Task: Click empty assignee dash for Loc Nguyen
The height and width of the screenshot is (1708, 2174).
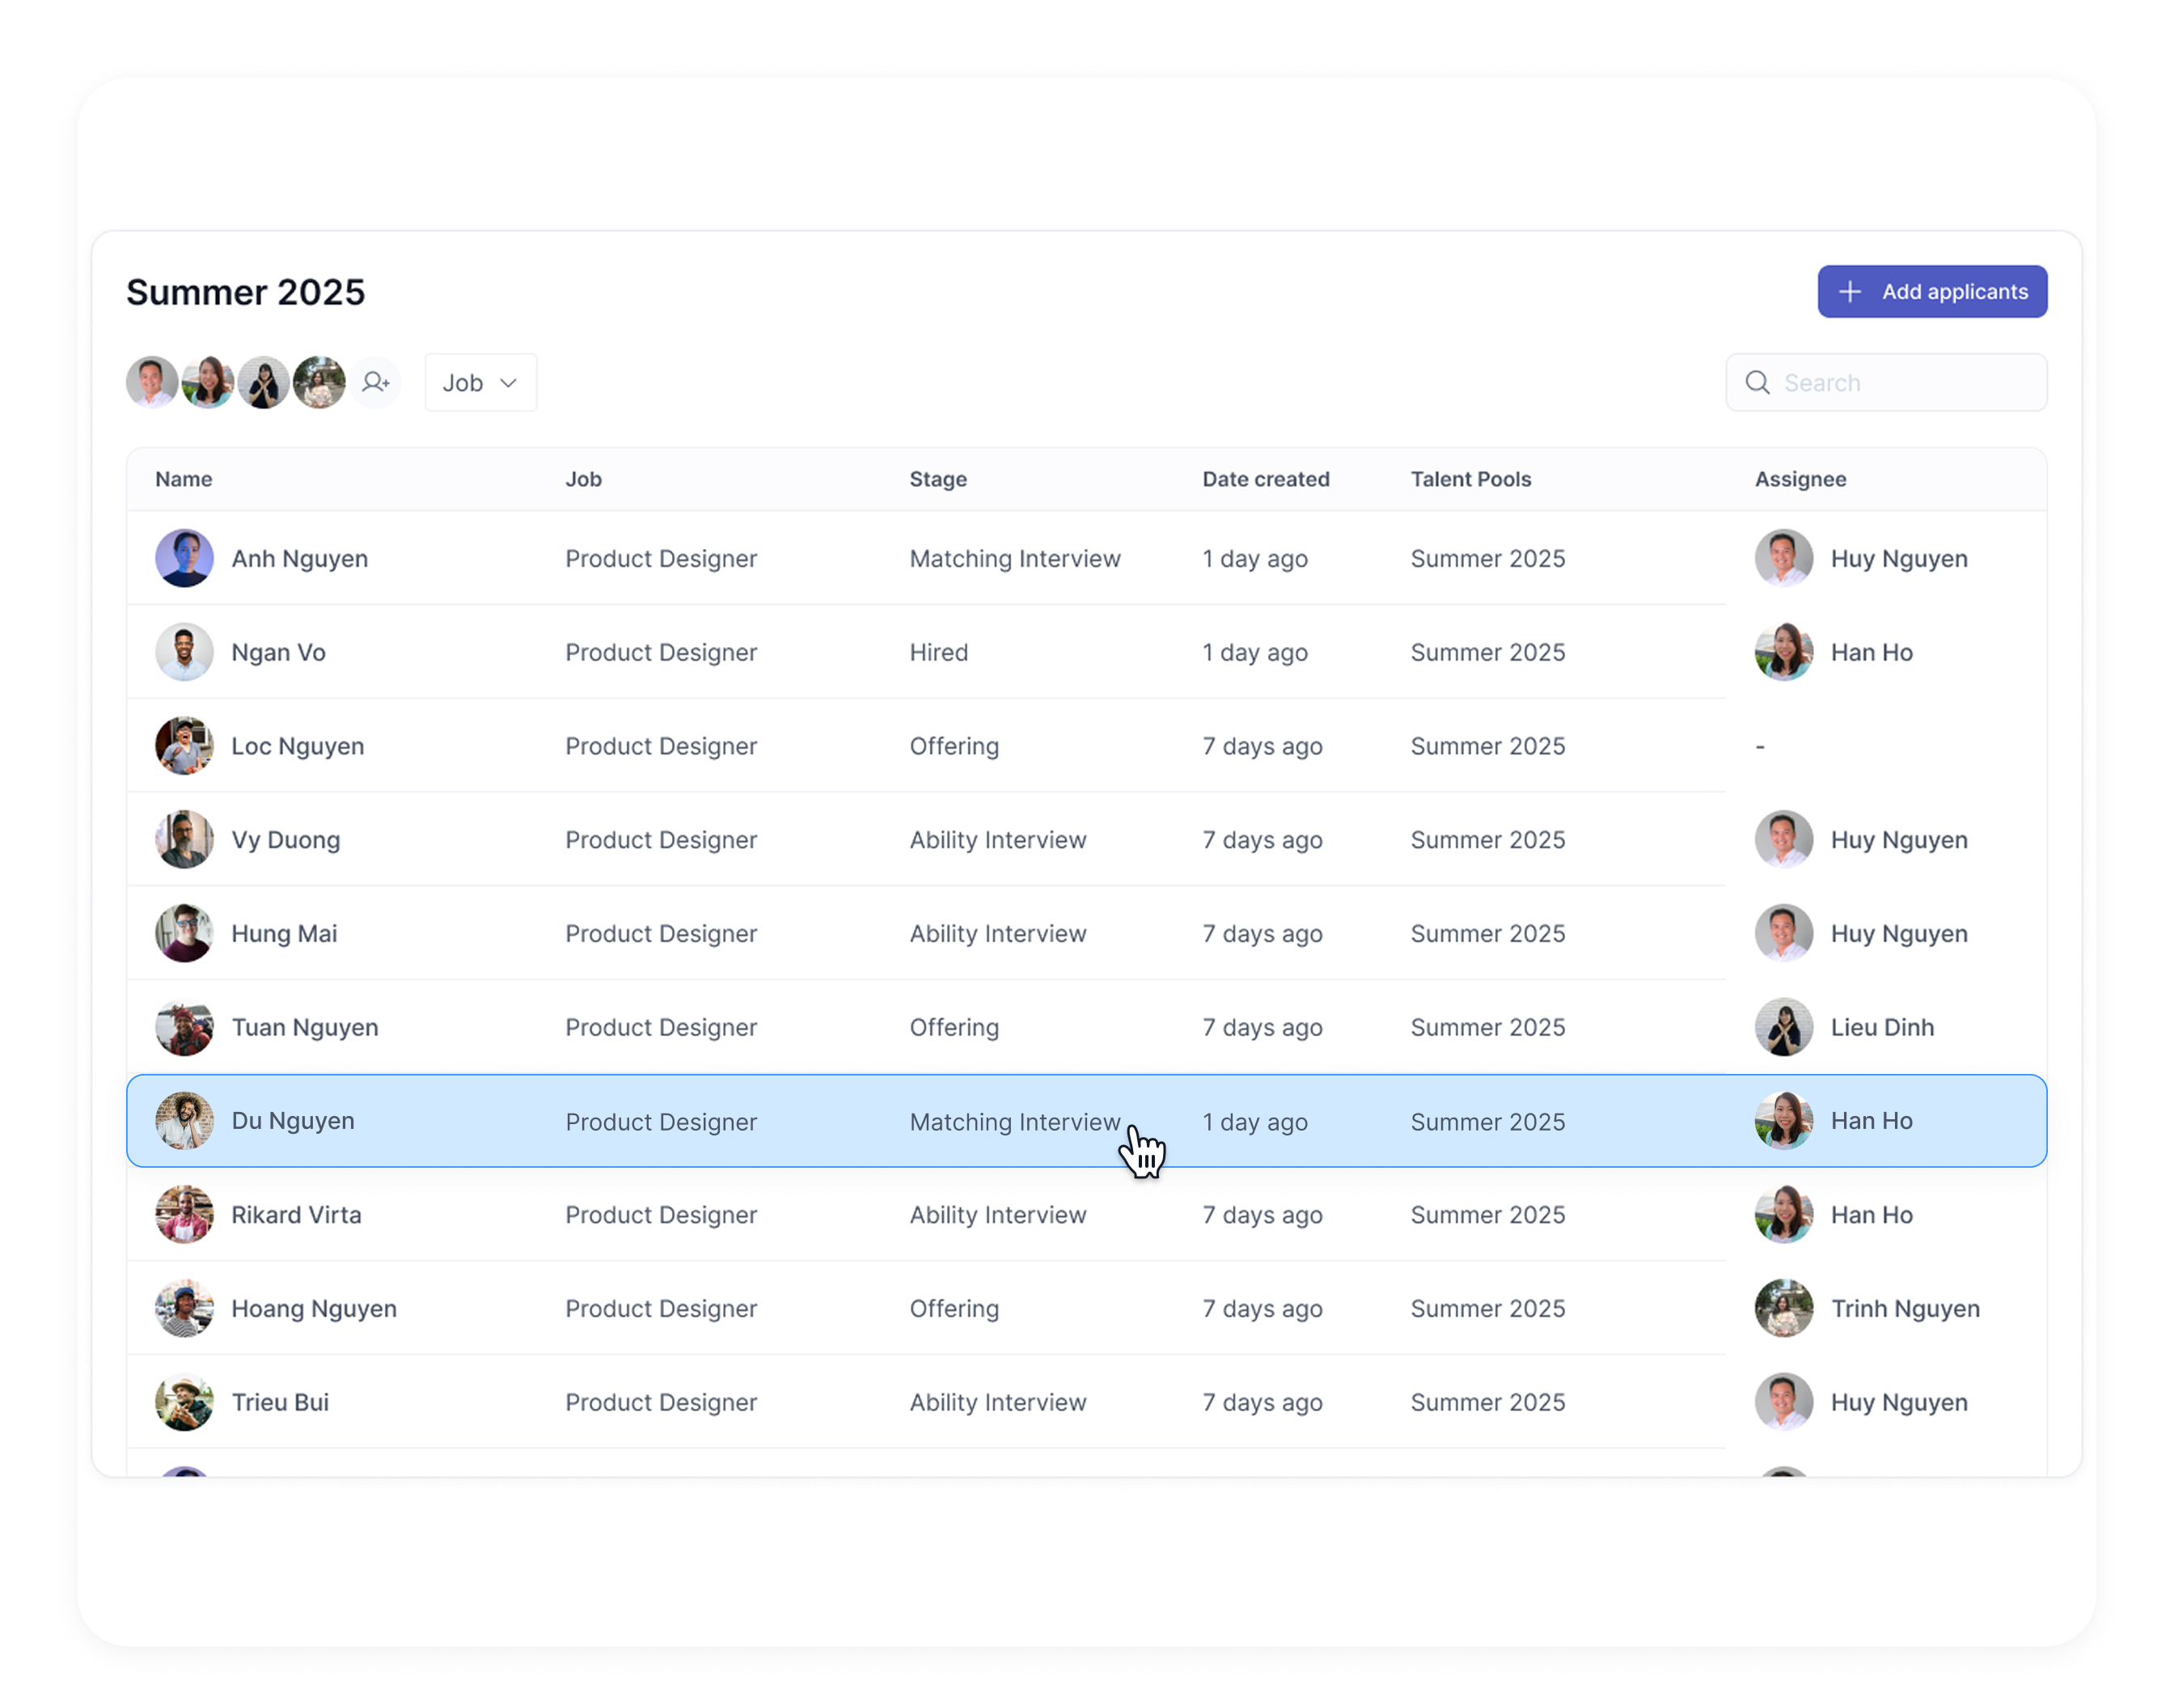Action: pos(1760,746)
